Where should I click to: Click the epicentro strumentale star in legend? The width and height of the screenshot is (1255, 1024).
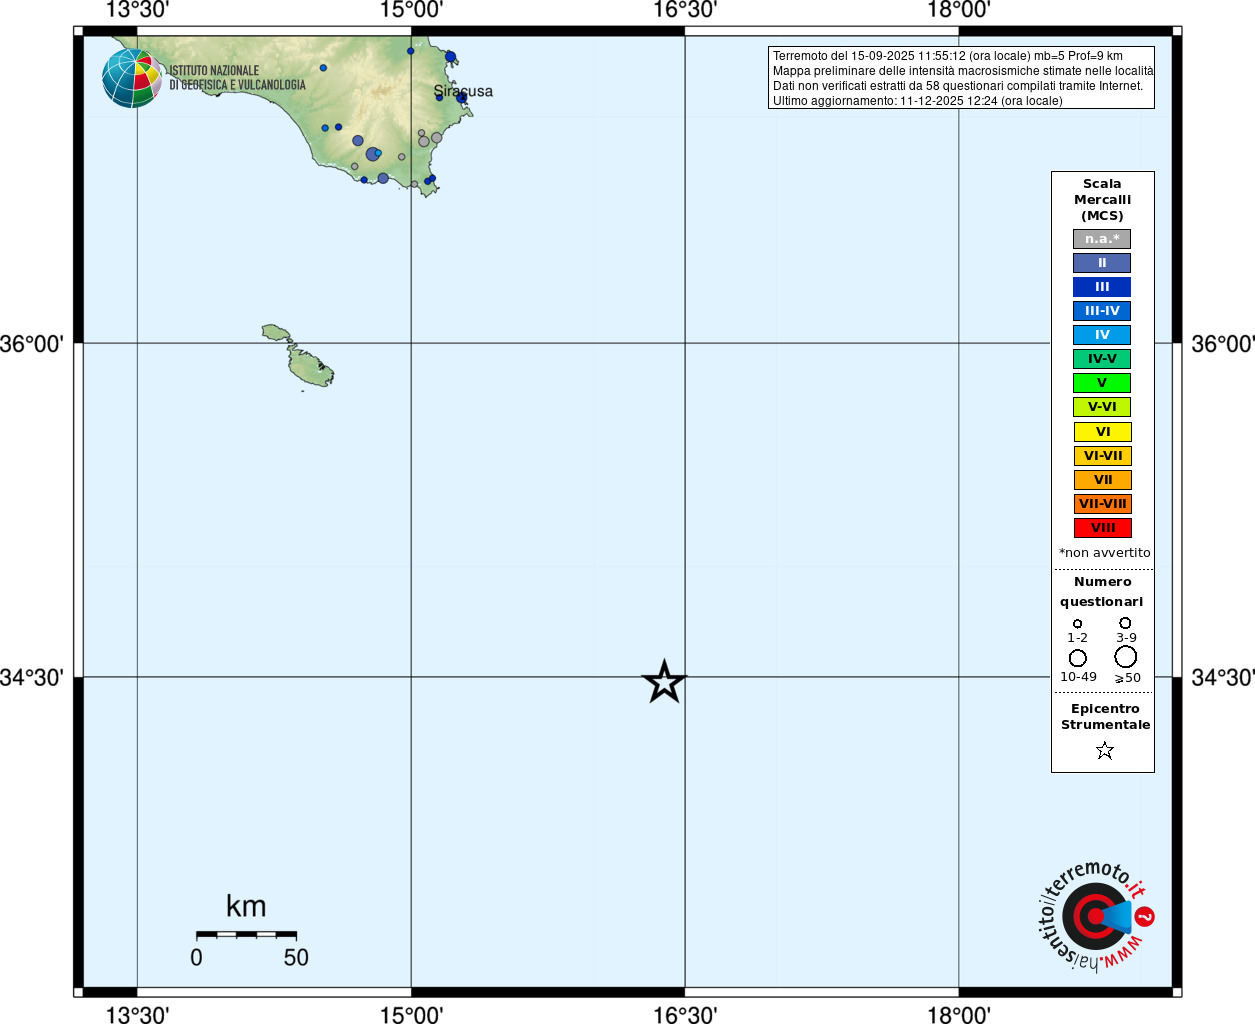[1104, 750]
